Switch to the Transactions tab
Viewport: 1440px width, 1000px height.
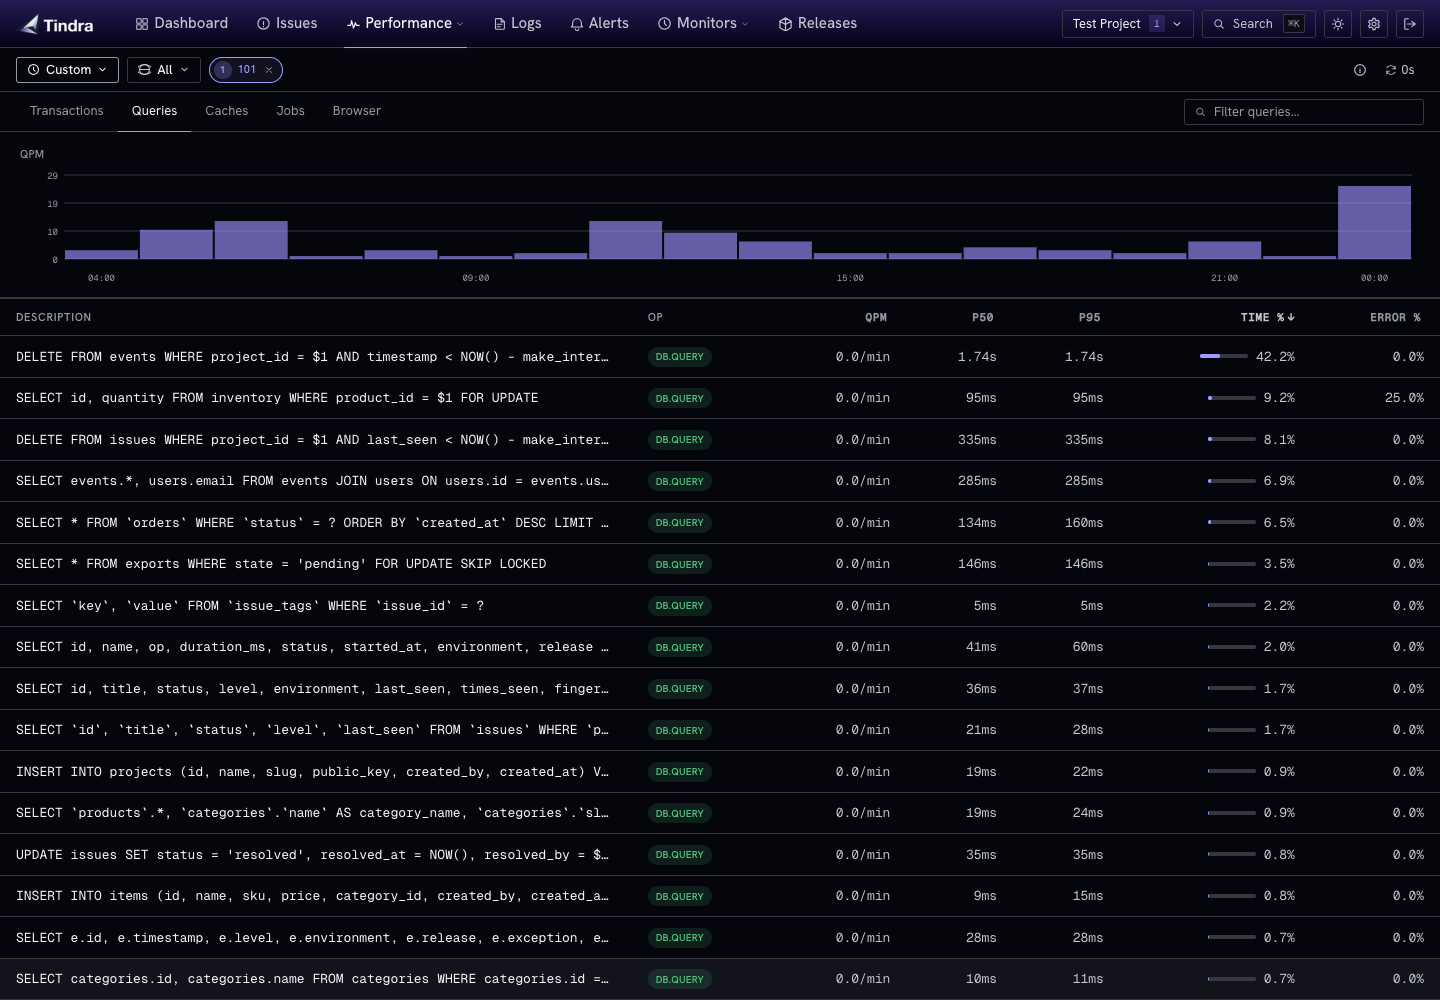coord(67,111)
